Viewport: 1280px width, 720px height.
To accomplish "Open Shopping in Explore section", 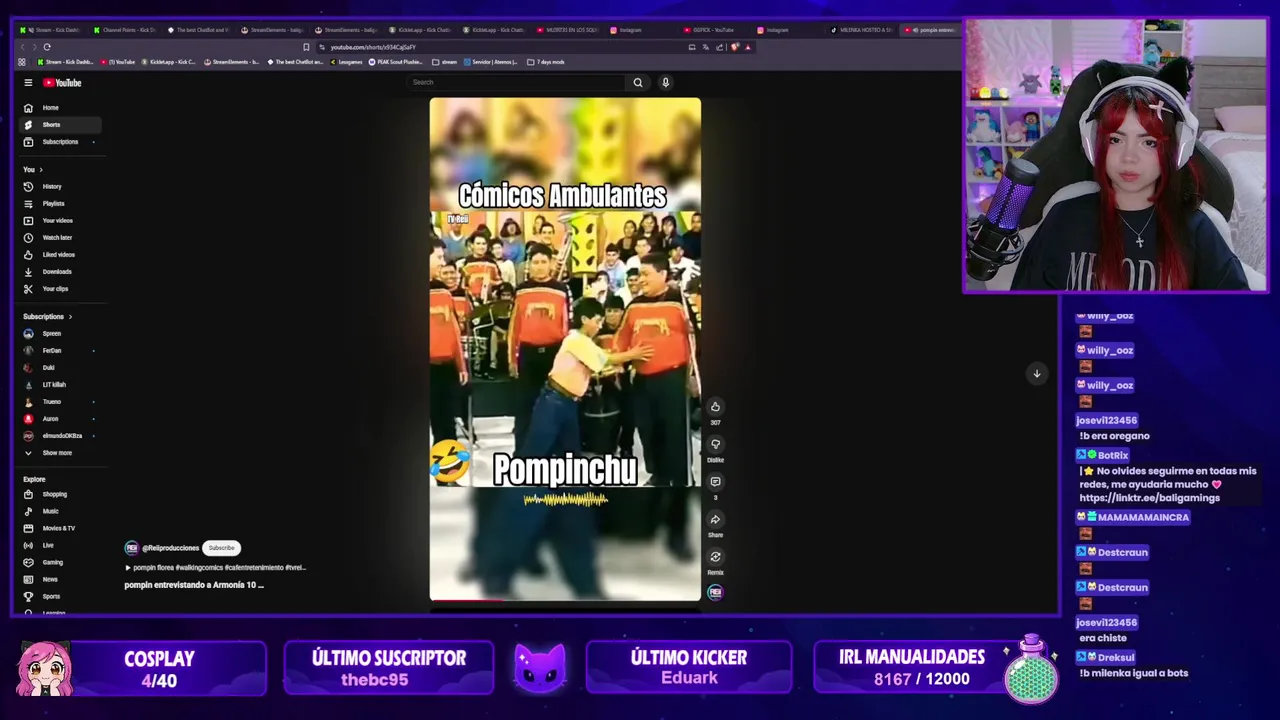I will point(60,494).
